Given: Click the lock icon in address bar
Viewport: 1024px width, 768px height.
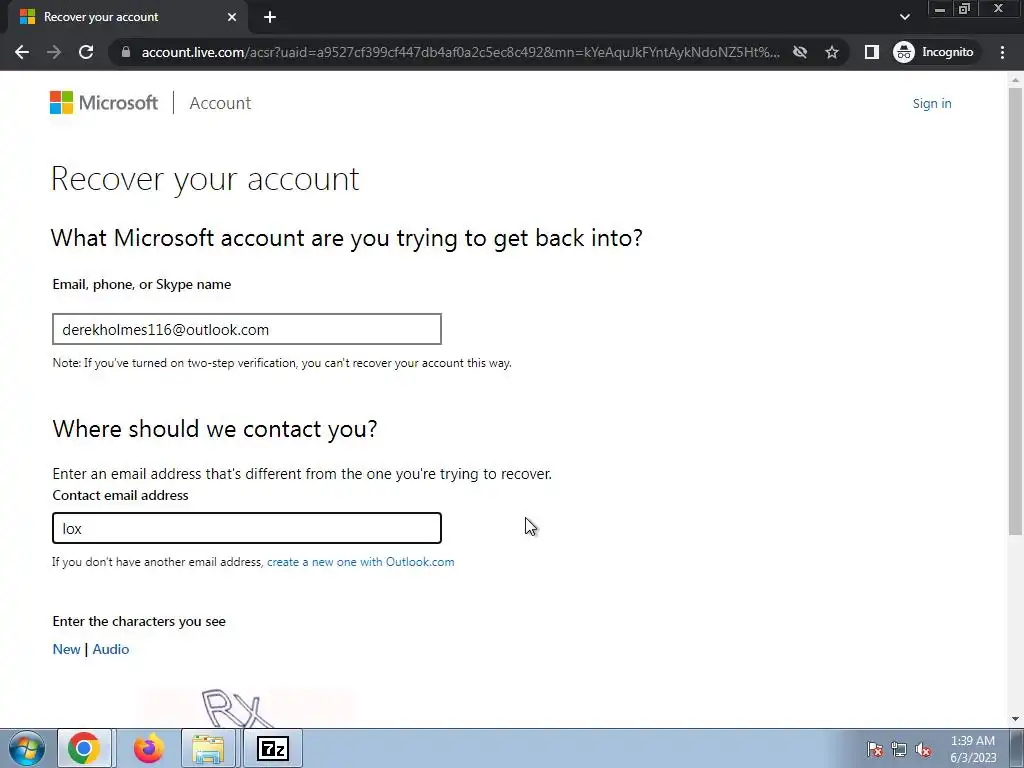Looking at the screenshot, I should (126, 52).
